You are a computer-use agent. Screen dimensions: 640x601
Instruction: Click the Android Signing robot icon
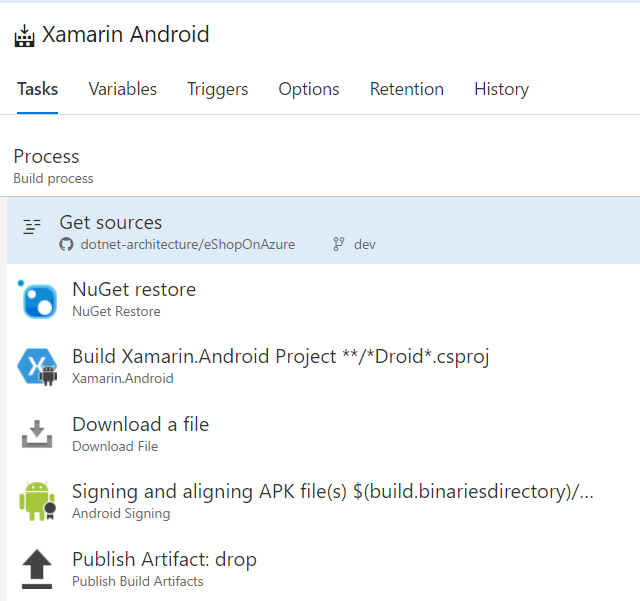pyautogui.click(x=37, y=501)
